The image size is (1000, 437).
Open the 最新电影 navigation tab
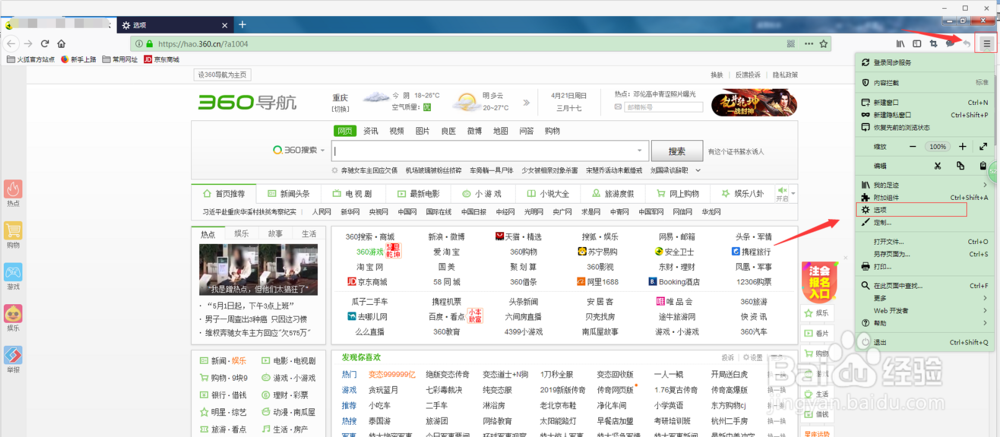pyautogui.click(x=418, y=193)
